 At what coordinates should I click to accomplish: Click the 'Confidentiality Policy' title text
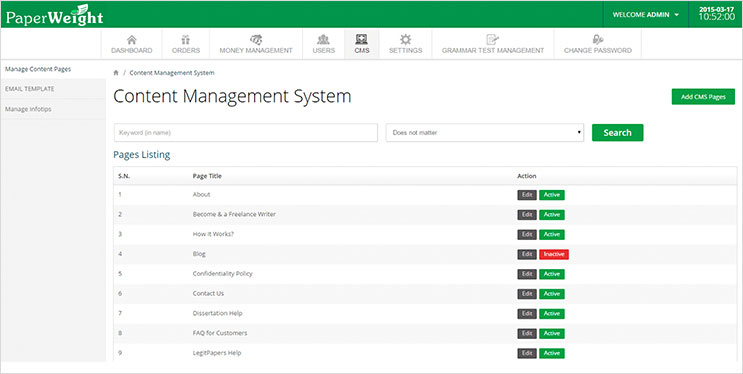(222, 274)
